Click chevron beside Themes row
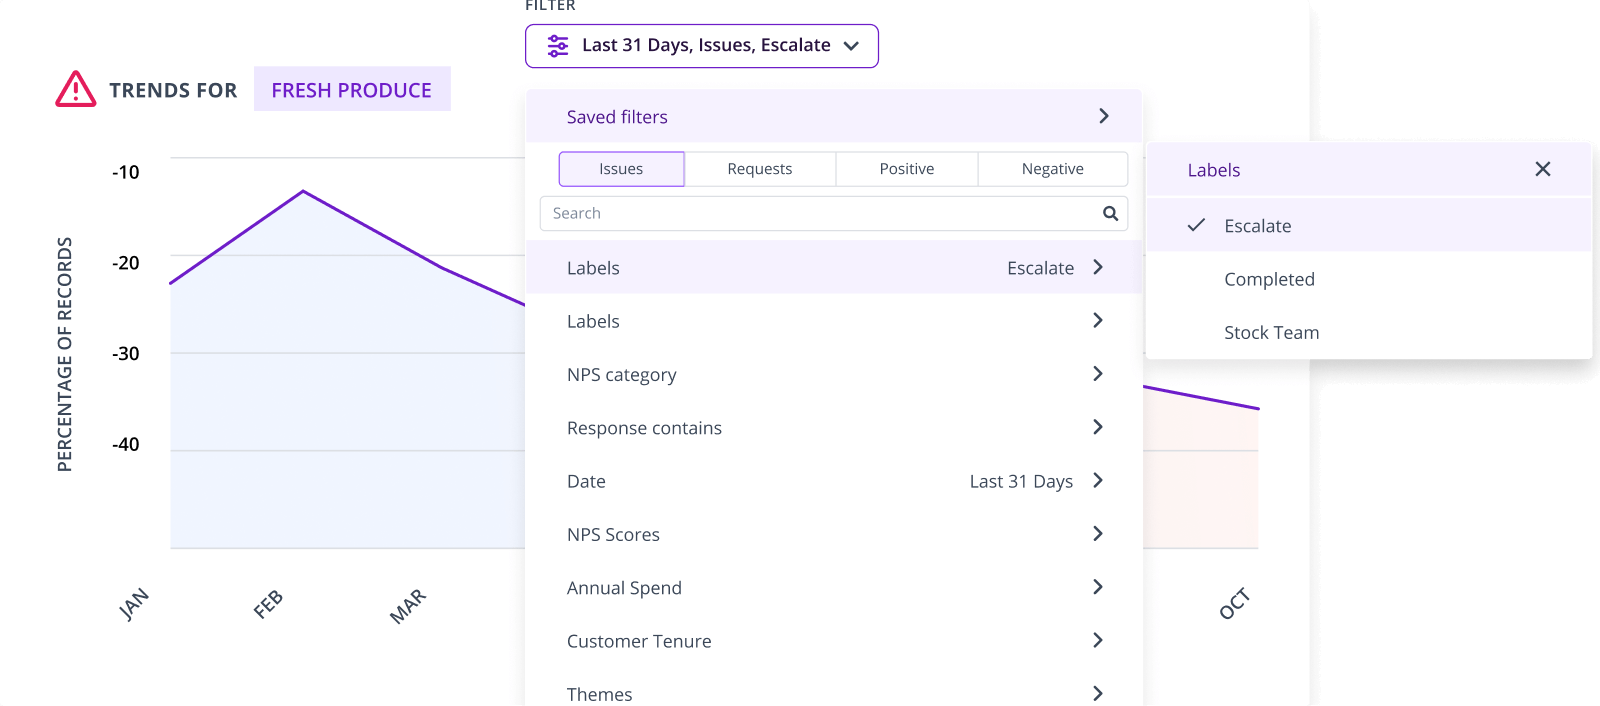This screenshot has width=1600, height=706. pyautogui.click(x=1098, y=693)
